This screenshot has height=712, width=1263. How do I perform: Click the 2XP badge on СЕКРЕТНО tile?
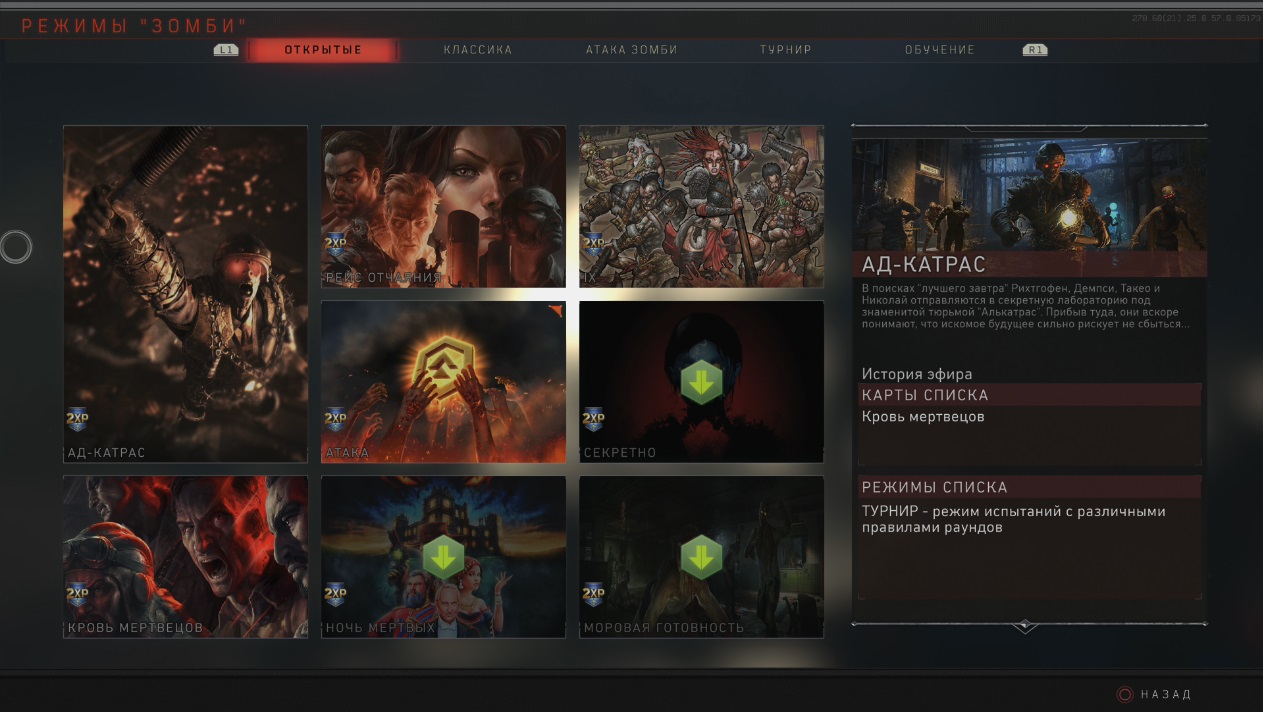pos(594,420)
